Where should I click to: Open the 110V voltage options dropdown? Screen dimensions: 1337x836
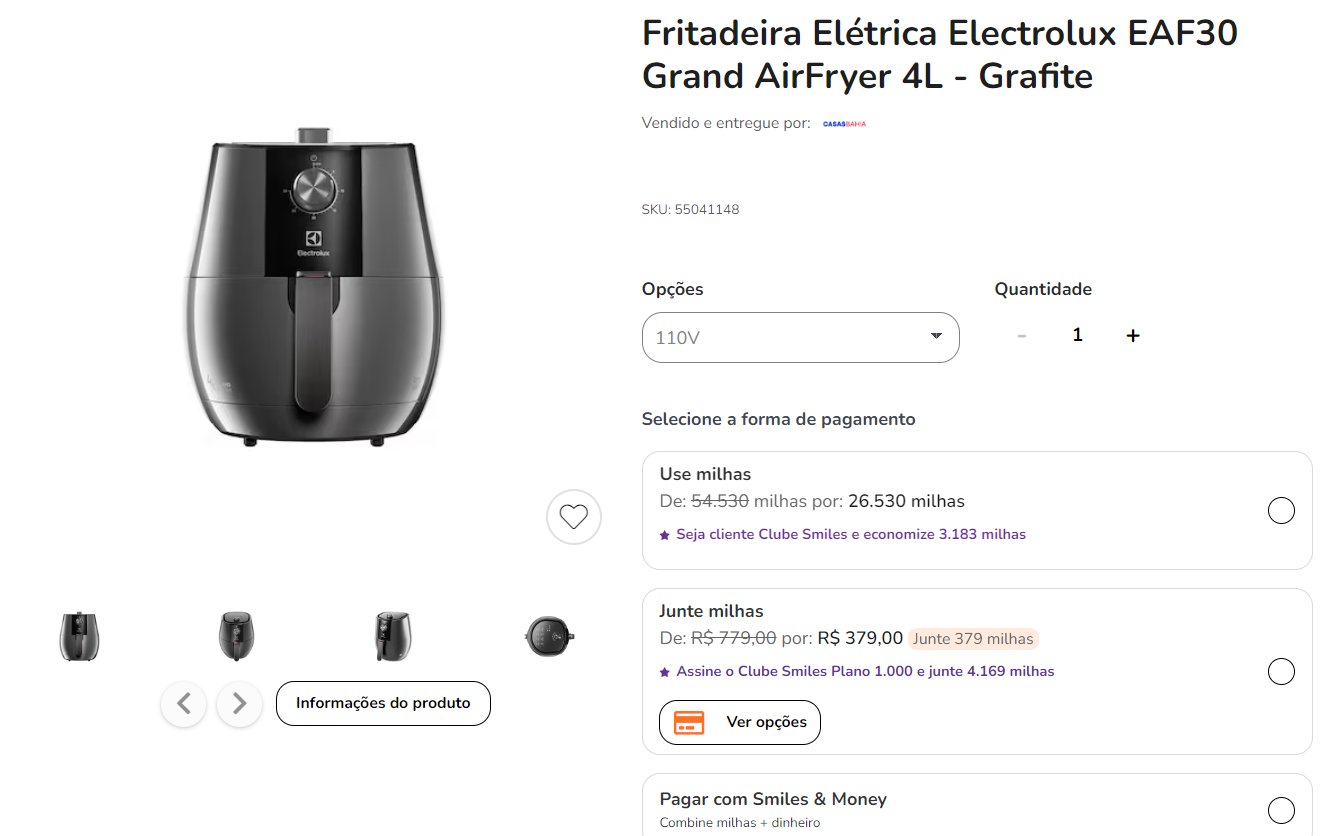pos(800,337)
